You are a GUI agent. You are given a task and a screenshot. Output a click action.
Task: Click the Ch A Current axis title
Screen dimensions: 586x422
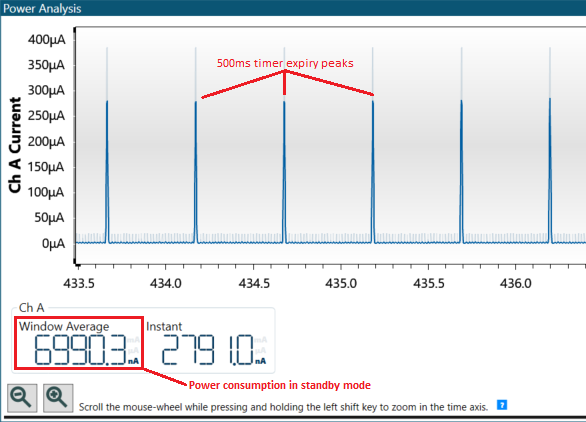[15, 145]
